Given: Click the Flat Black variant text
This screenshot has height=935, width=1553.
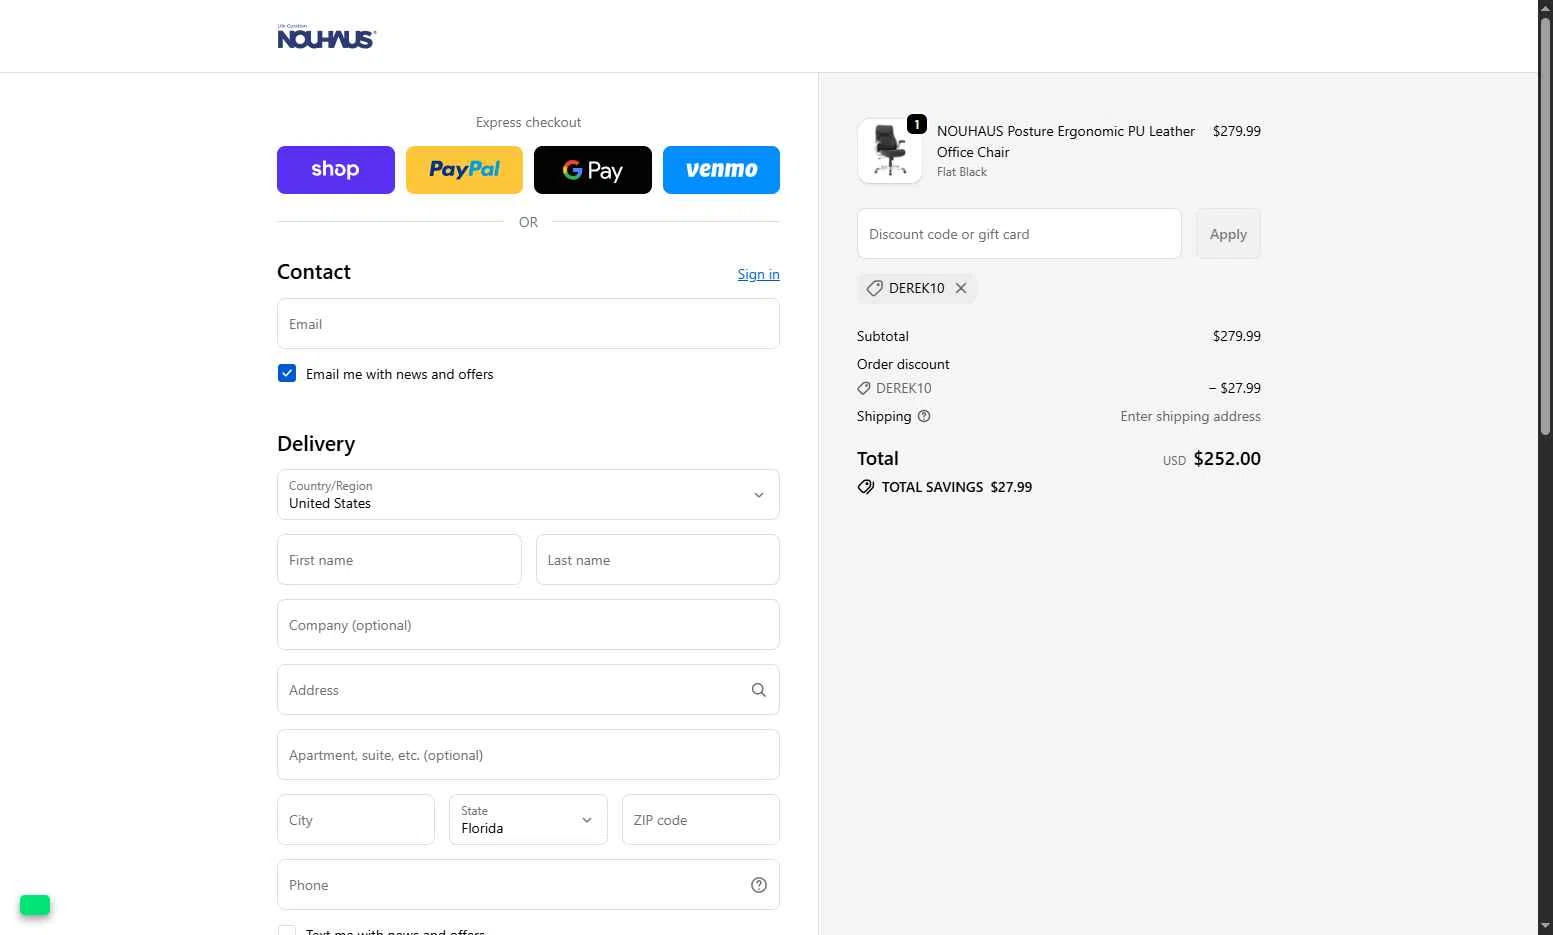Looking at the screenshot, I should [x=962, y=172].
